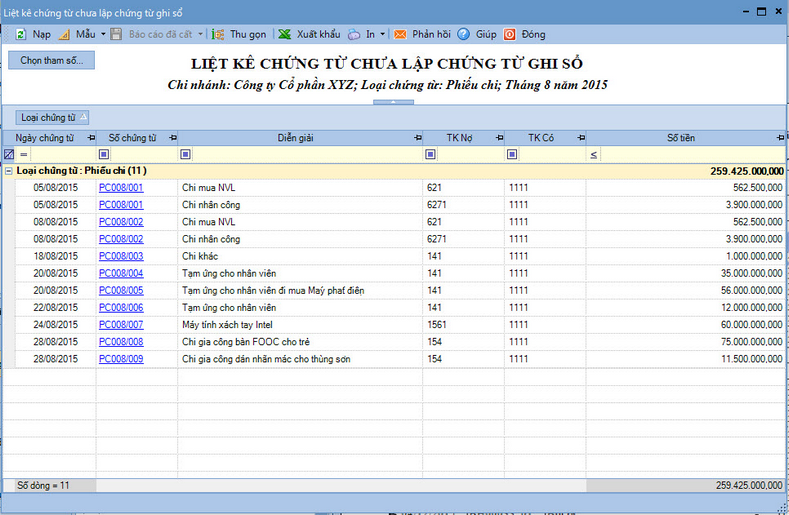The image size is (789, 515).
Task: Open the Số tiền ≤ filter operator
Action: pyautogui.click(x=594, y=155)
